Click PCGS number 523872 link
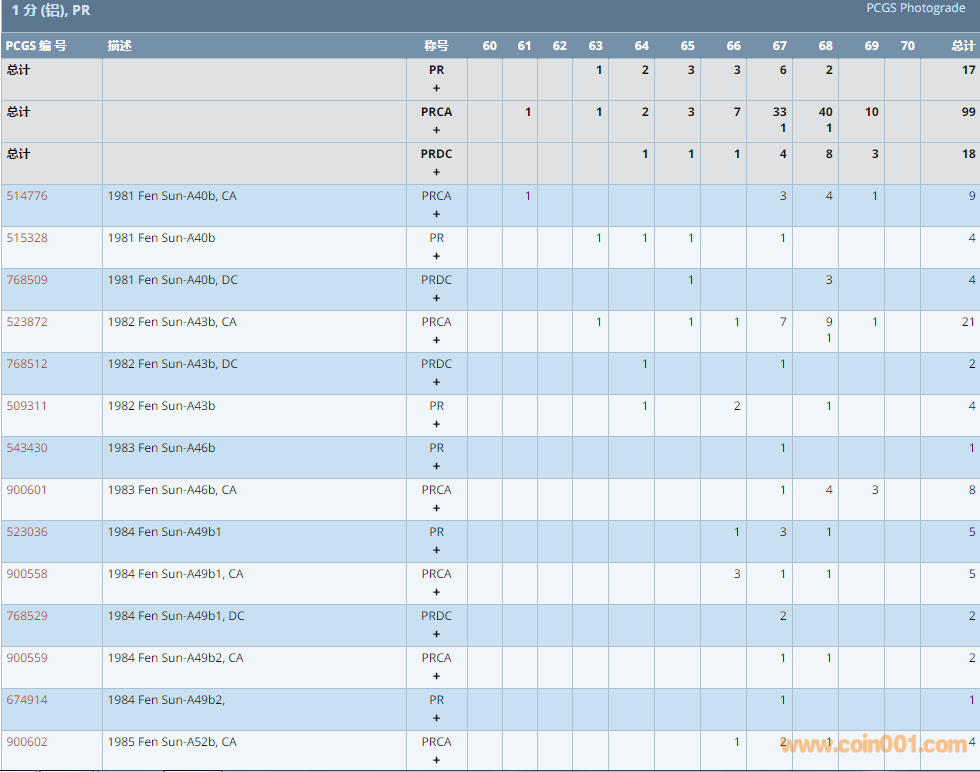This screenshot has width=980, height=772. pos(27,322)
